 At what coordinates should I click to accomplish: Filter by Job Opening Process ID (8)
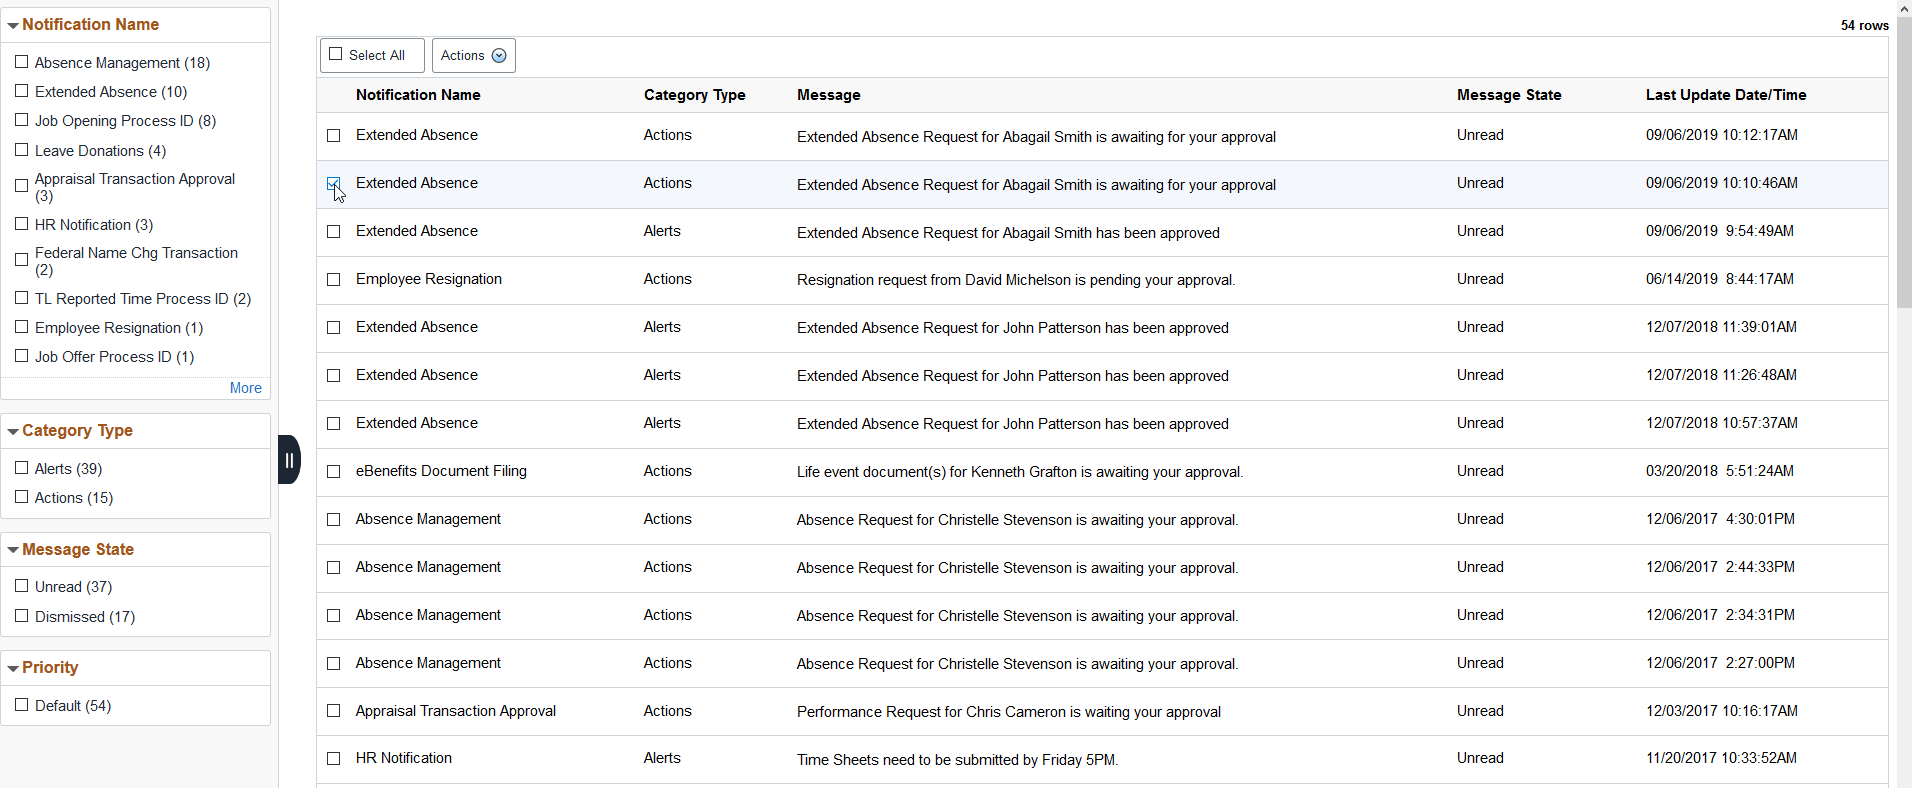click(21, 120)
